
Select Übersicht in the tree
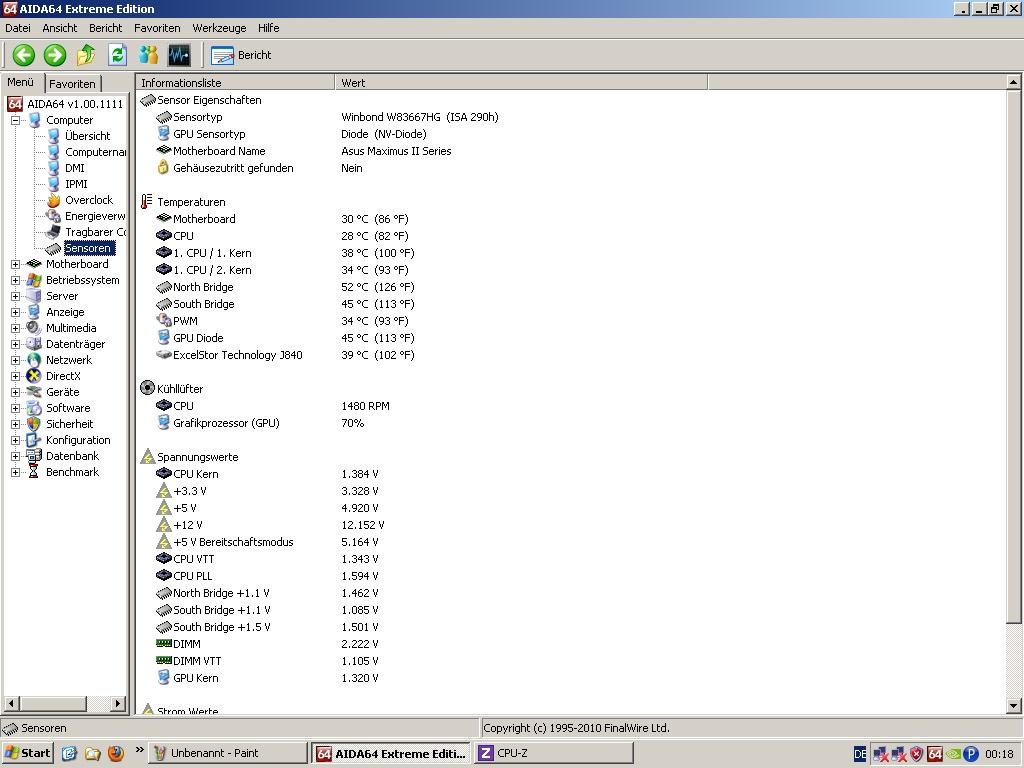coord(88,136)
